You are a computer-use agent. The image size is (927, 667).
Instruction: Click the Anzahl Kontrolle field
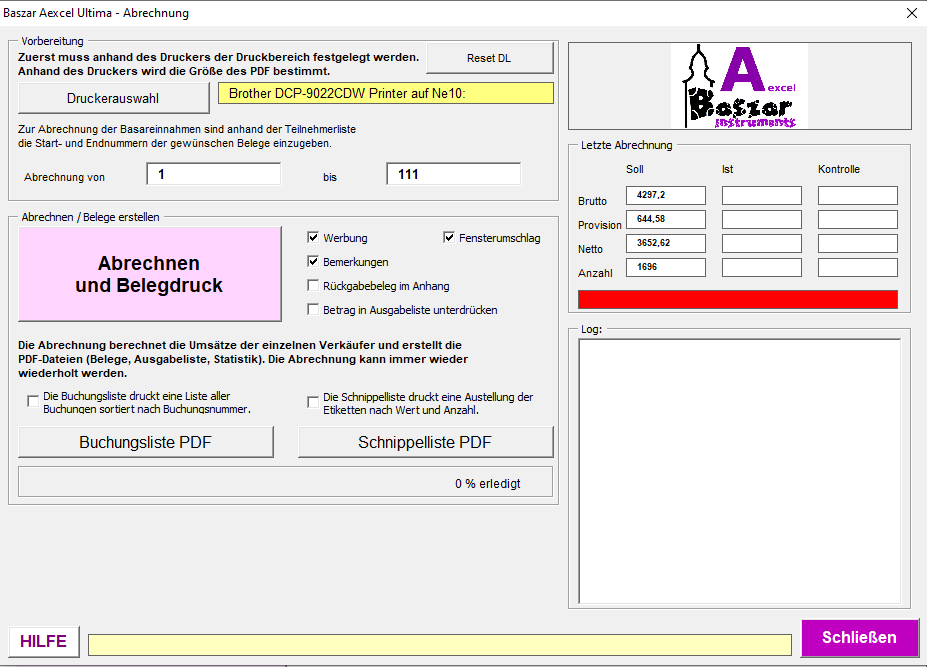(x=858, y=267)
